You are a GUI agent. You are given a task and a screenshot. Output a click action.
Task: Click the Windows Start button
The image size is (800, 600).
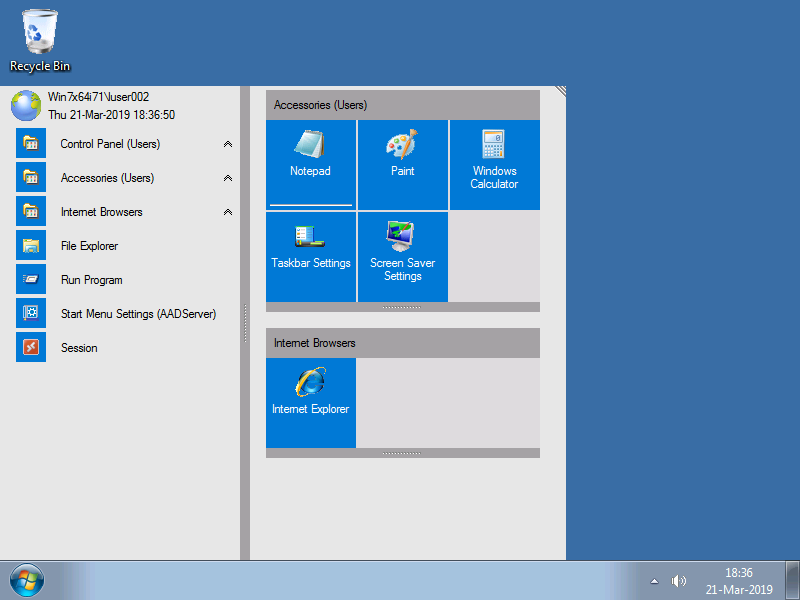pos(27,580)
